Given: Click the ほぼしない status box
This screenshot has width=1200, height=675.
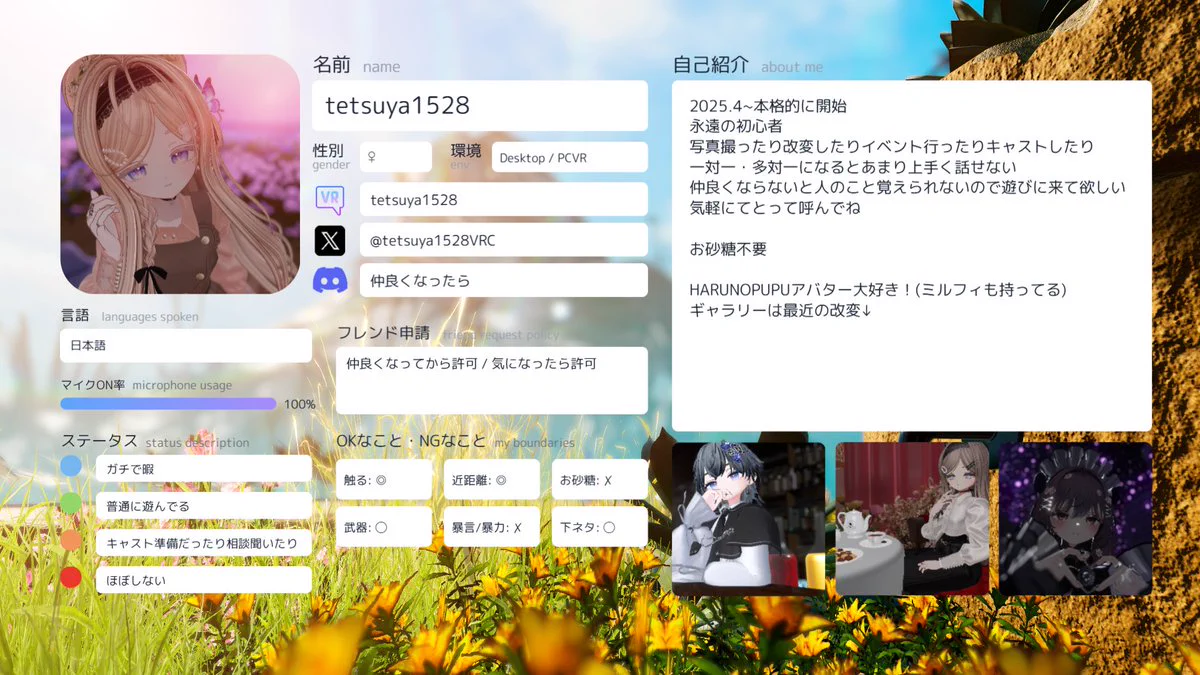Looking at the screenshot, I should click(x=204, y=580).
